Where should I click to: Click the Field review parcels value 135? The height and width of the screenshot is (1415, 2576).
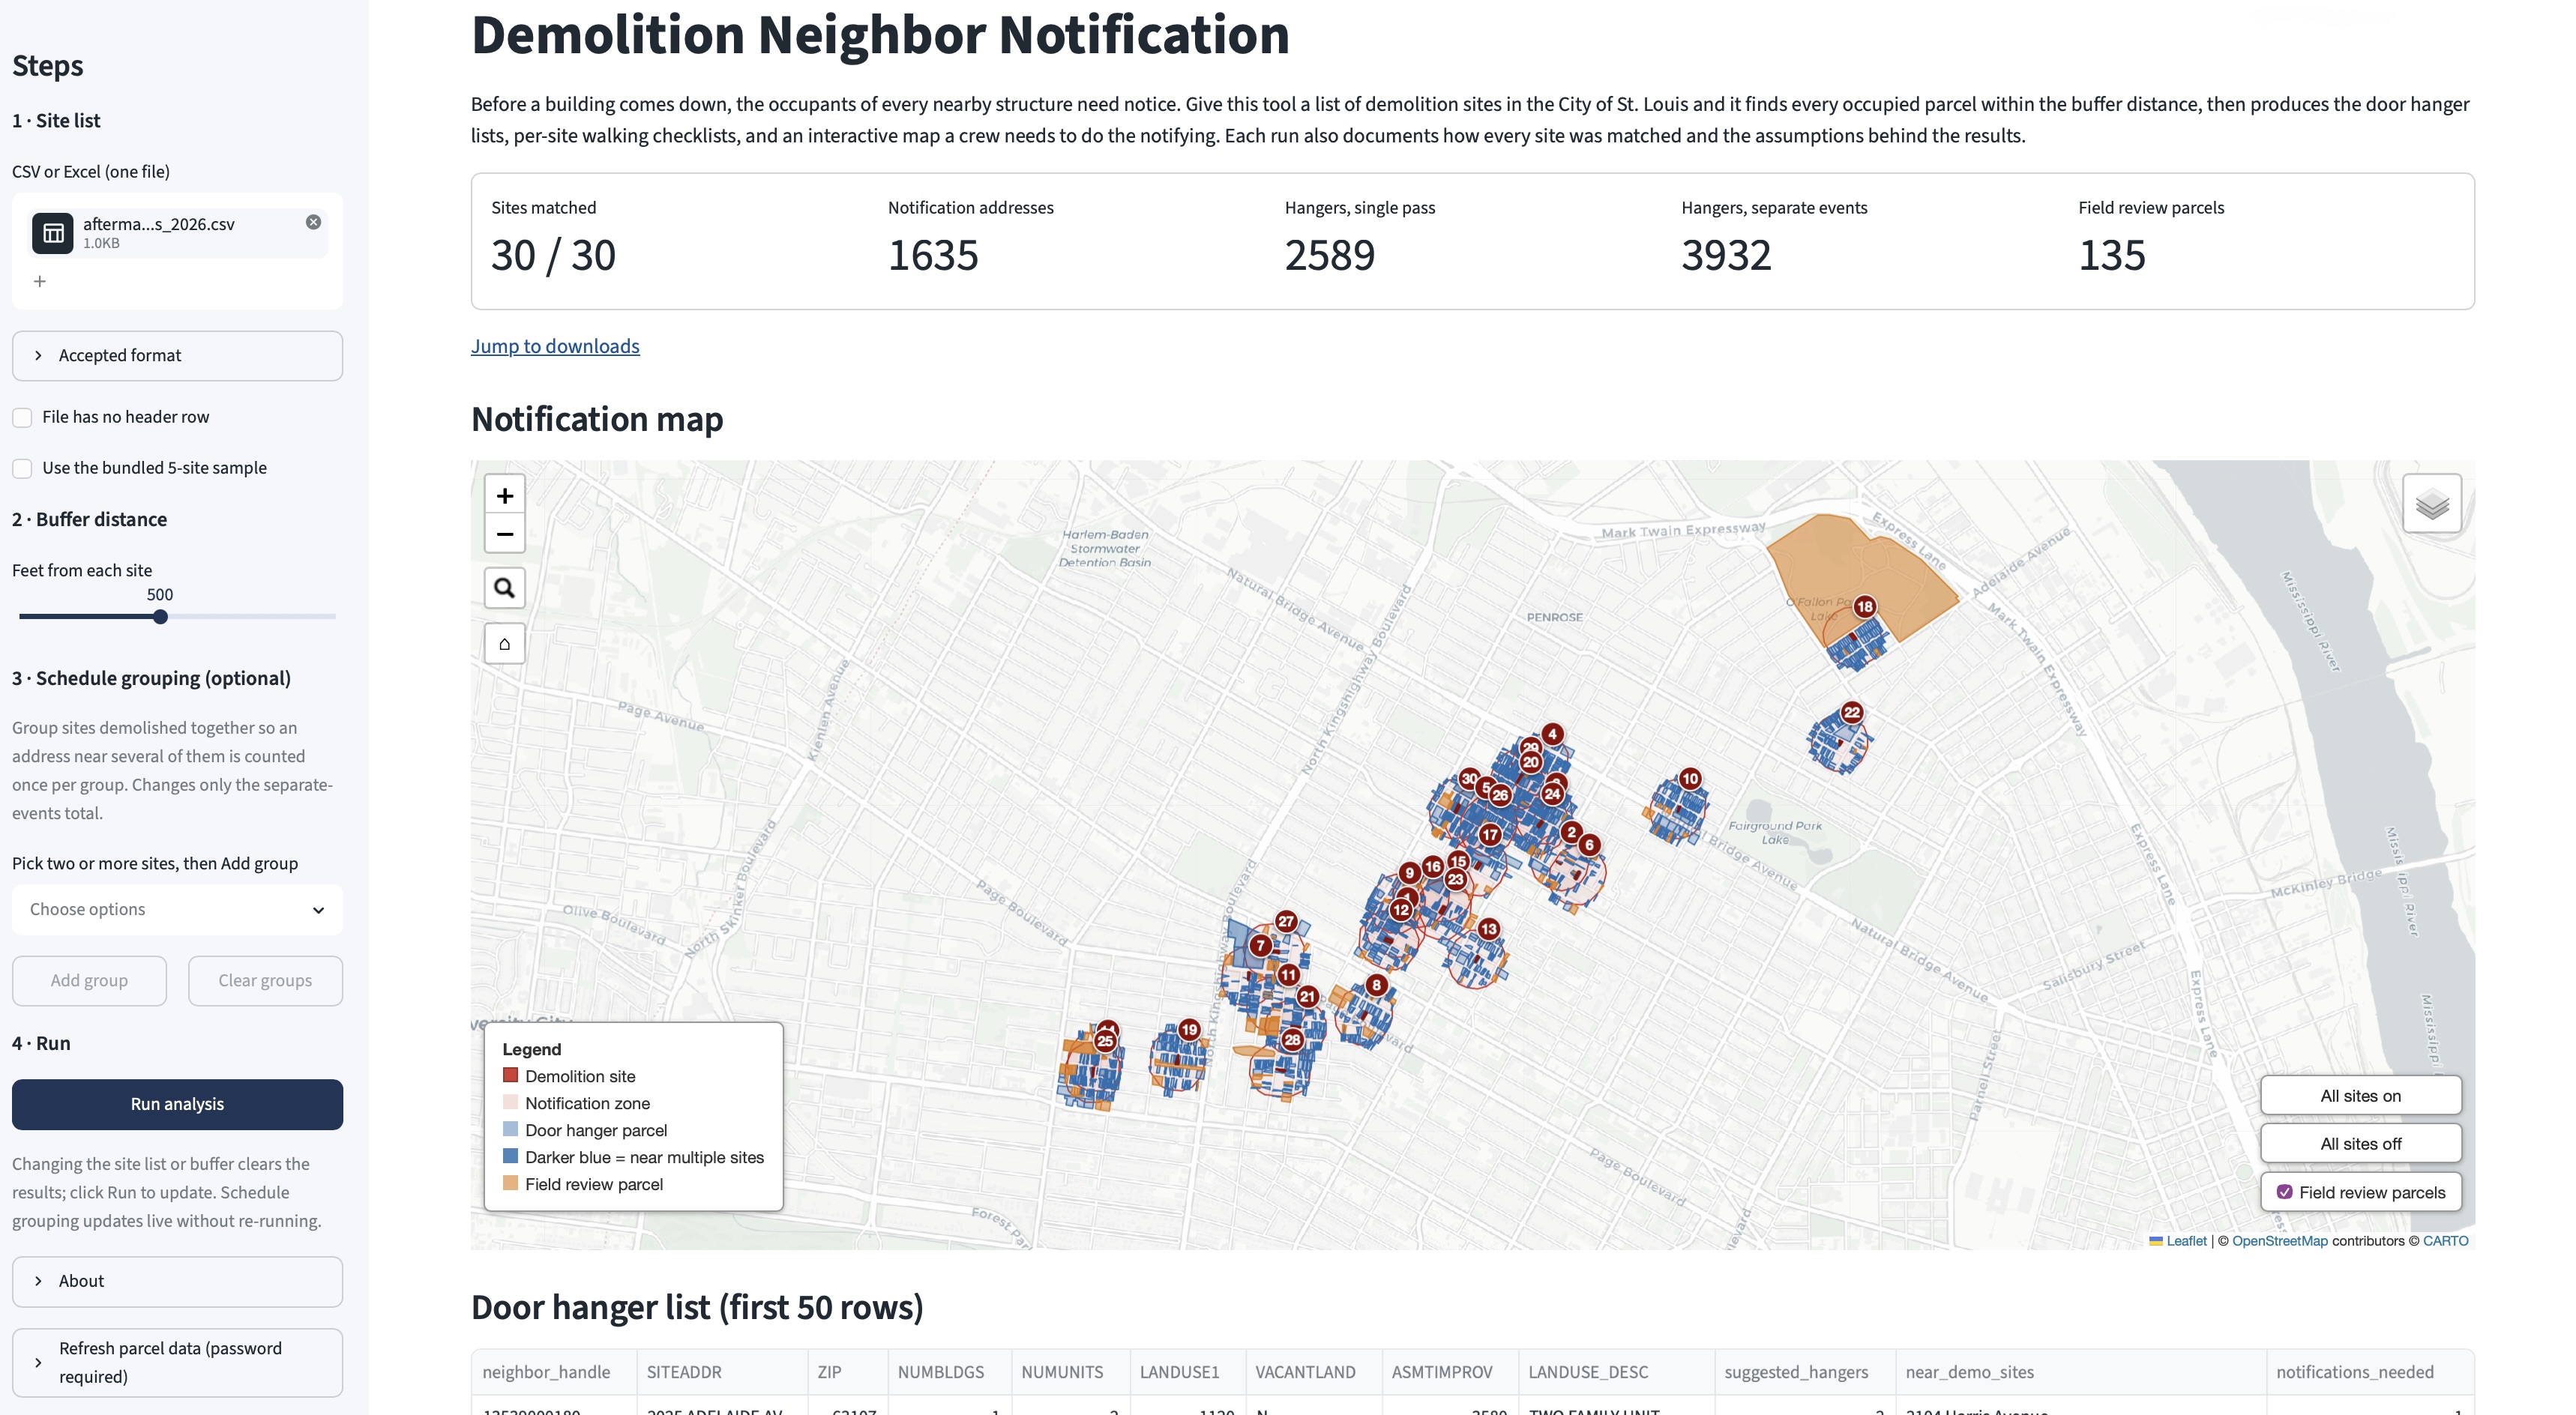2111,255
